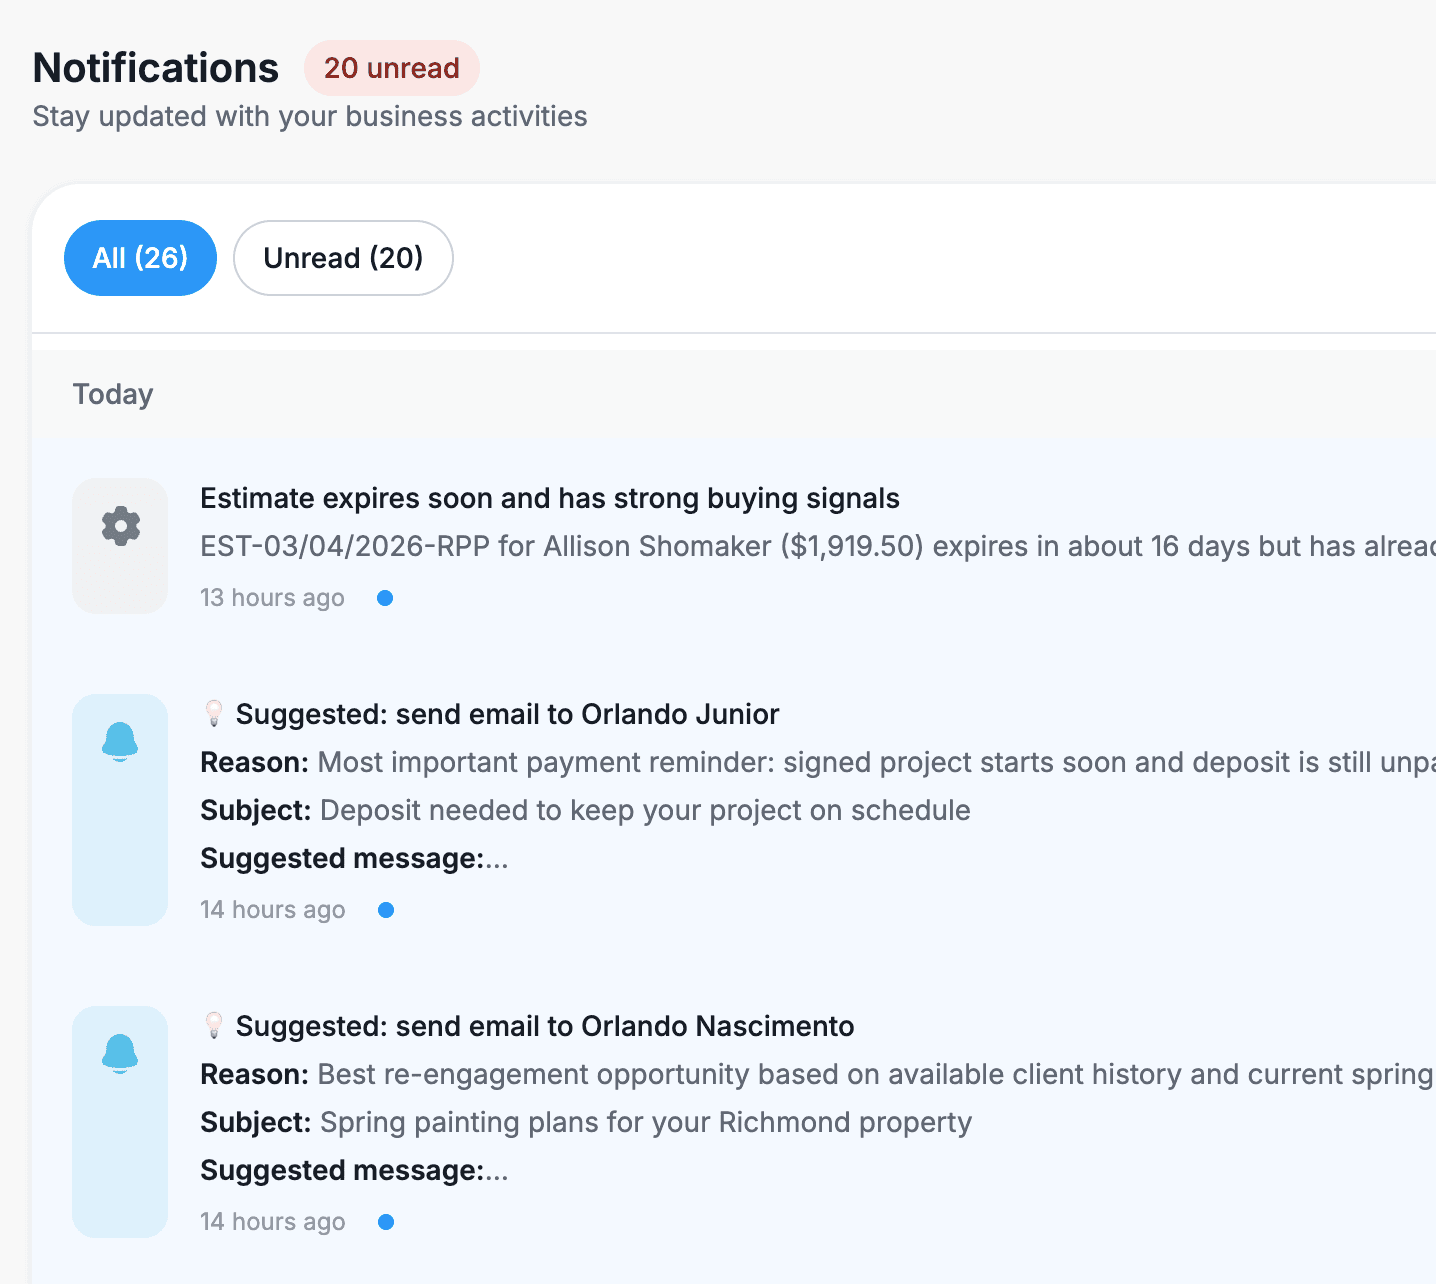The width and height of the screenshot is (1436, 1284).
Task: Expand the truncated Suggested message for Orlando Nascimento
Action: [x=497, y=1171]
